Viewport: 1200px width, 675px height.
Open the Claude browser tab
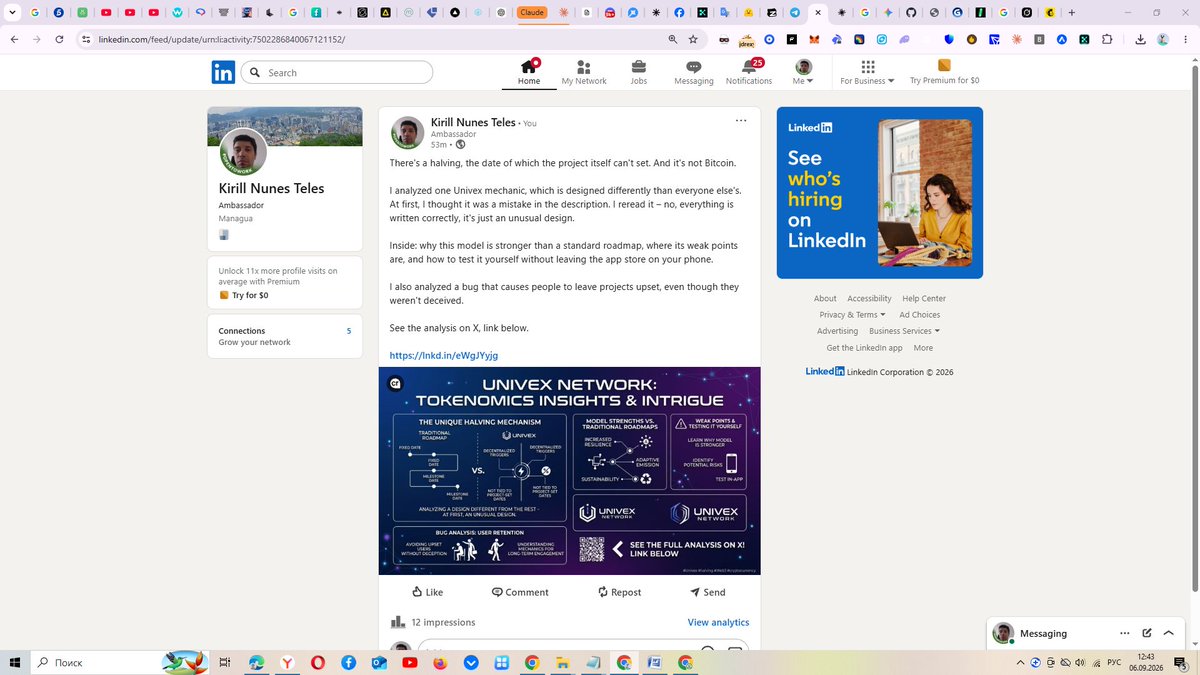tap(531, 13)
